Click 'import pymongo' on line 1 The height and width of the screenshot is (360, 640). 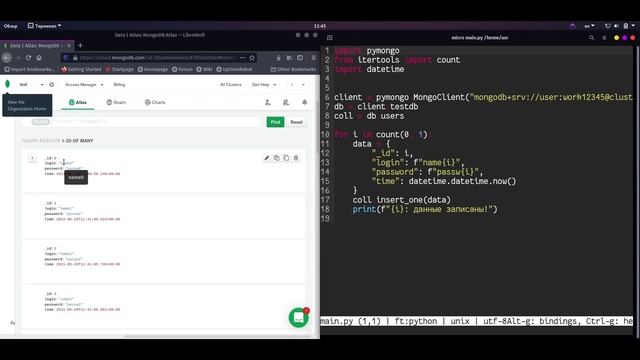tap(367, 51)
